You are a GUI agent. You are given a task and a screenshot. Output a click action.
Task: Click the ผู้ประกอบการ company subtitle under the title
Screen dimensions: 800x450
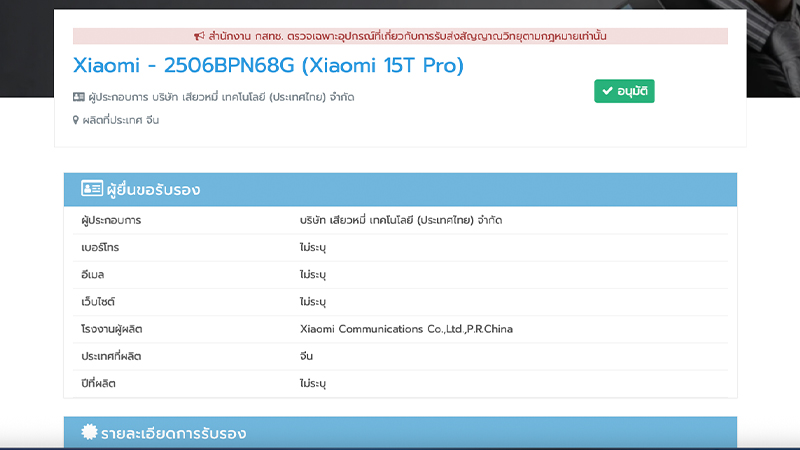[221, 97]
